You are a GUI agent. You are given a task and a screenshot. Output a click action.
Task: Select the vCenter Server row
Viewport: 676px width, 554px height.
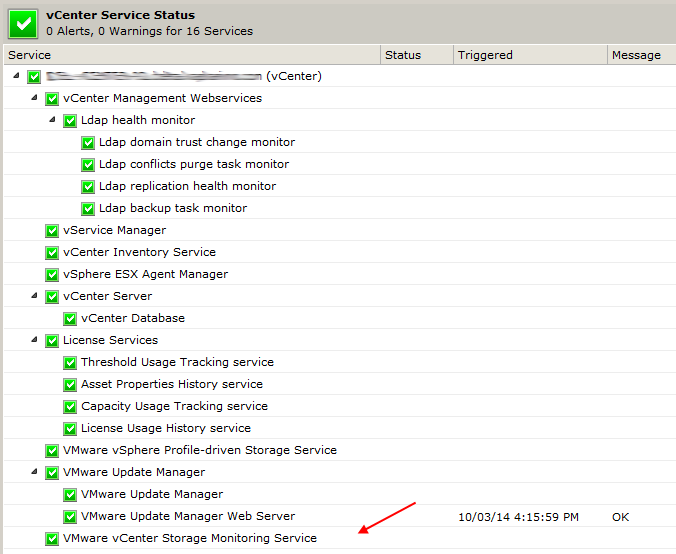[x=340, y=296]
